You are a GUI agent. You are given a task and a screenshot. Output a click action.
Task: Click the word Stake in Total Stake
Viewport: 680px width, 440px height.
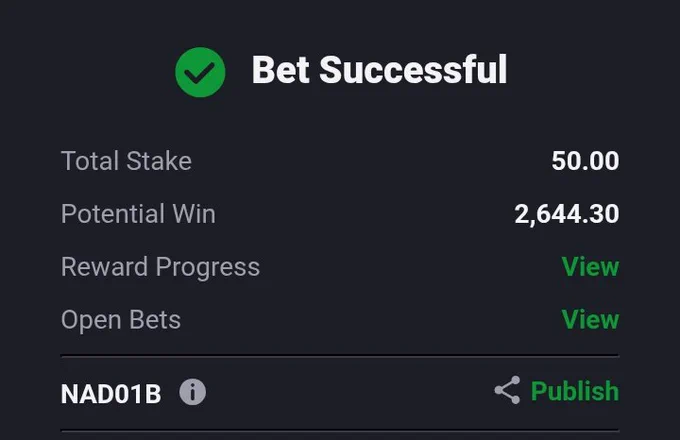tap(159, 161)
